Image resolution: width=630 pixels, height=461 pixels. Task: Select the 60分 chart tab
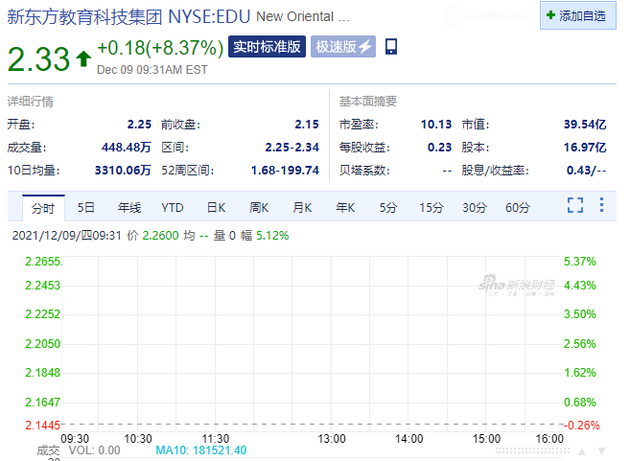[x=518, y=208]
